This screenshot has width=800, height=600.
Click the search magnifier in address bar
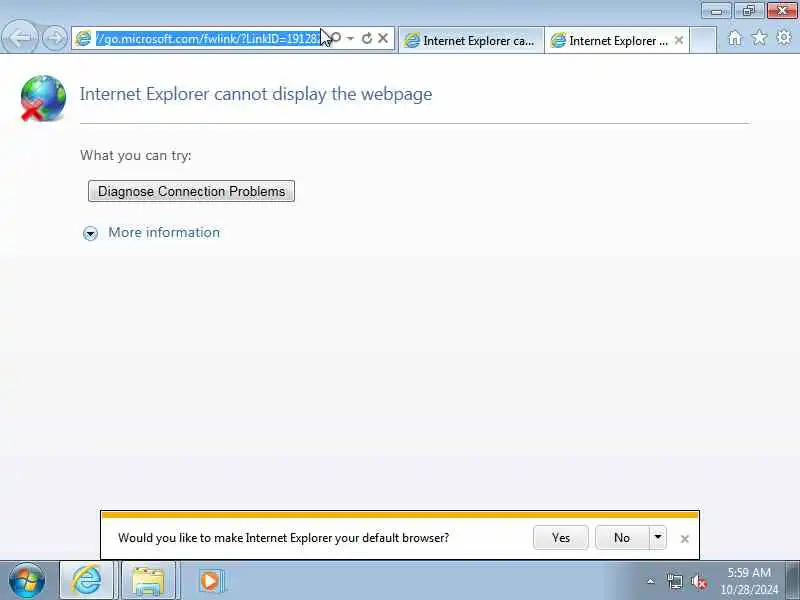click(x=336, y=38)
